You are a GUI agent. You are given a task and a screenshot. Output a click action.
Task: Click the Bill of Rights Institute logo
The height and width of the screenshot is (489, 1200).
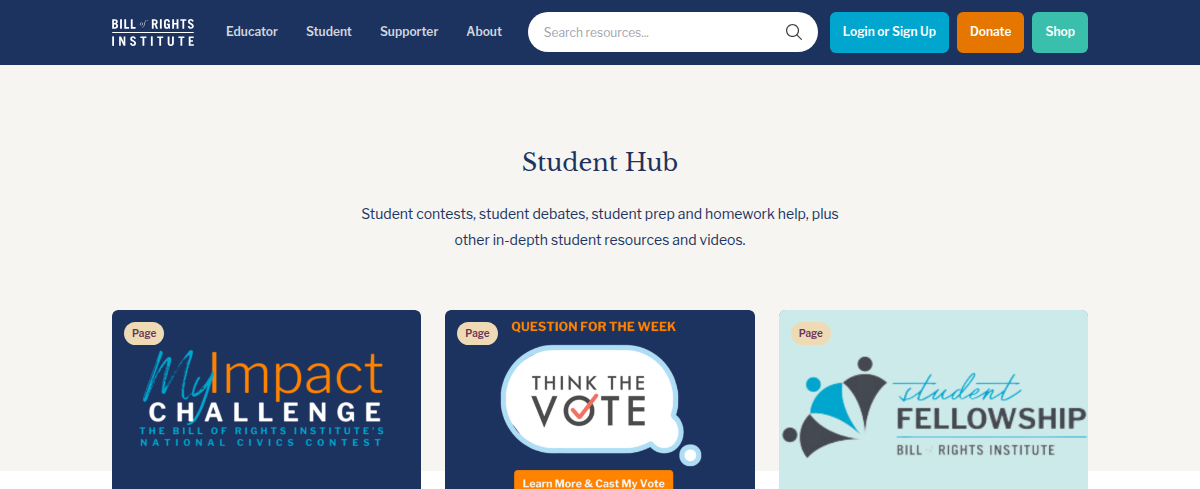(153, 32)
